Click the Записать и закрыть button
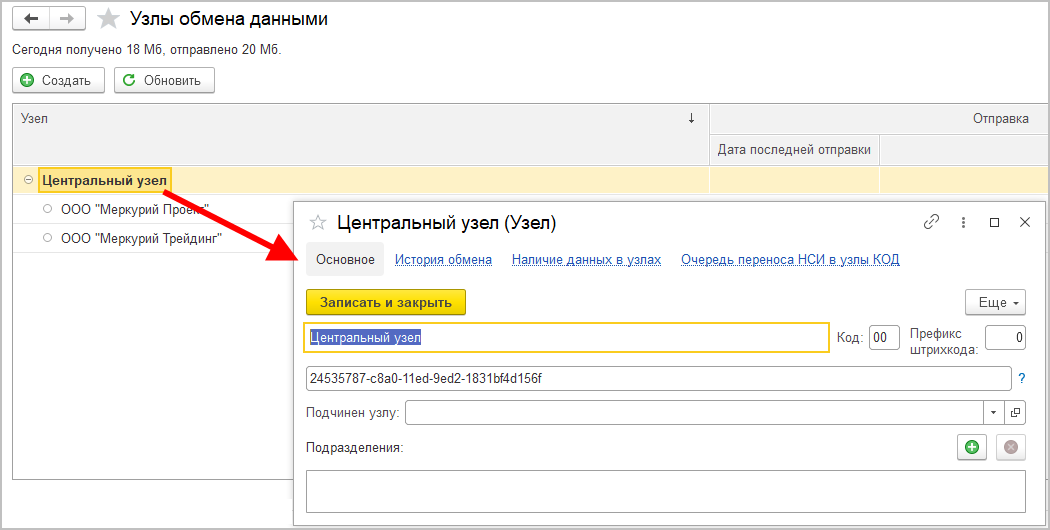The image size is (1050, 530). point(386,302)
